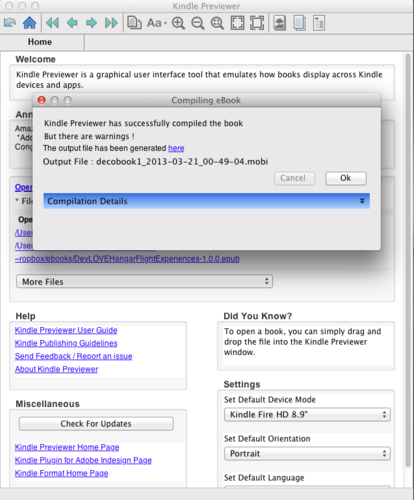Go to previous page arrow

click(72, 23)
